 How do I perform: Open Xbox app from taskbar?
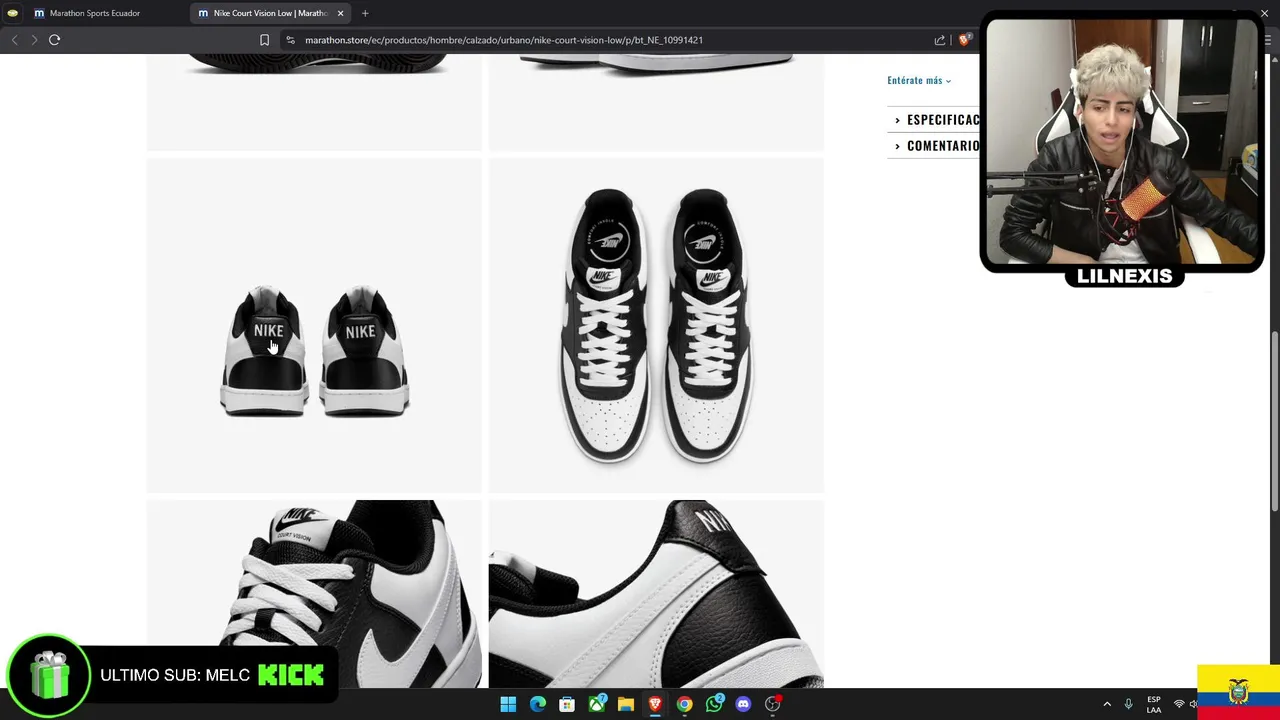pos(597,704)
